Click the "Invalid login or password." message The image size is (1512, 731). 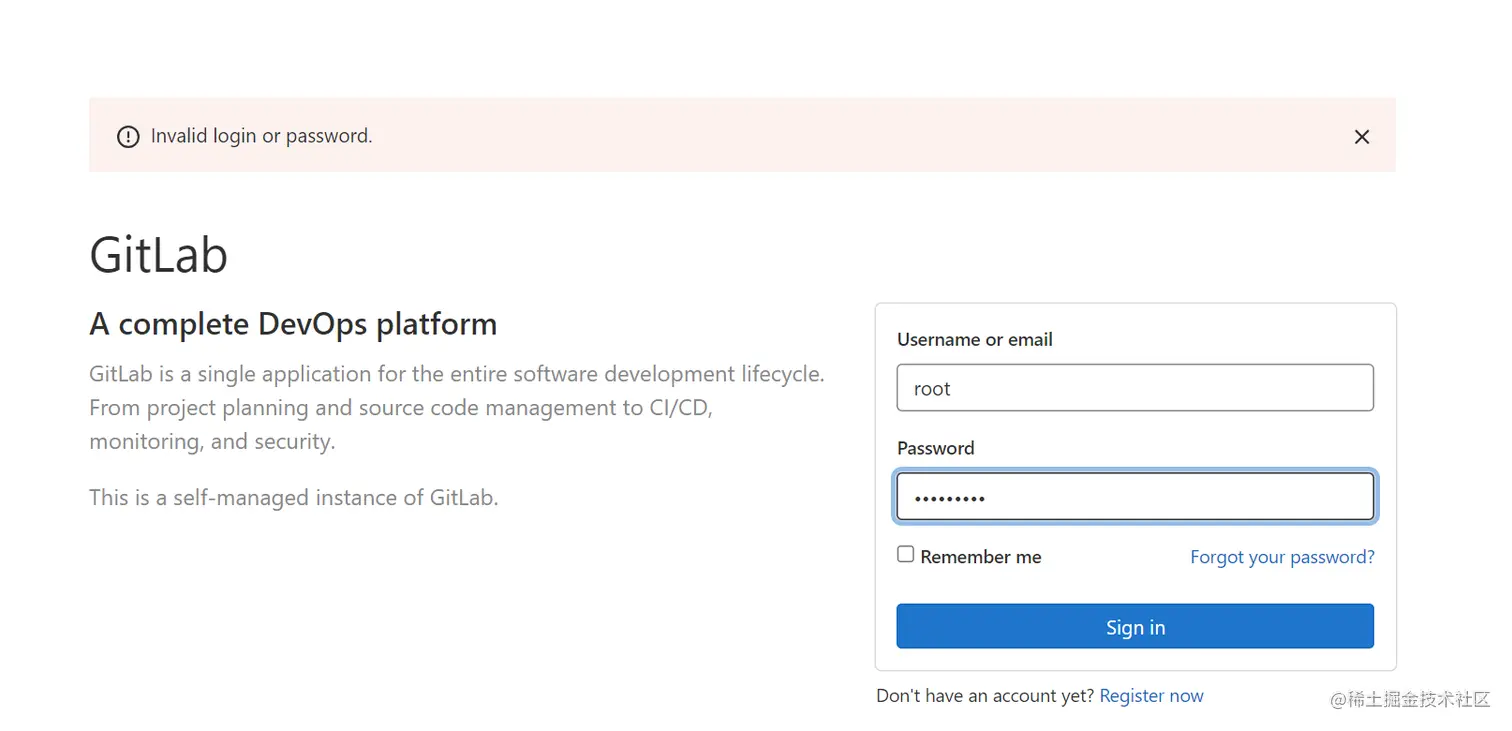[261, 136]
